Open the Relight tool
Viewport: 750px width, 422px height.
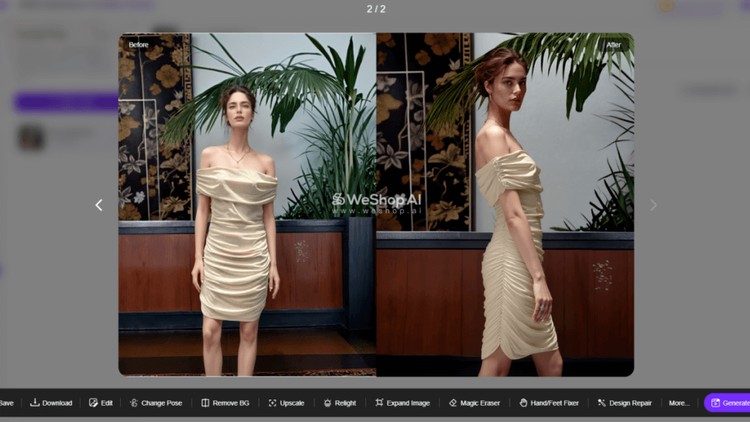pos(340,403)
